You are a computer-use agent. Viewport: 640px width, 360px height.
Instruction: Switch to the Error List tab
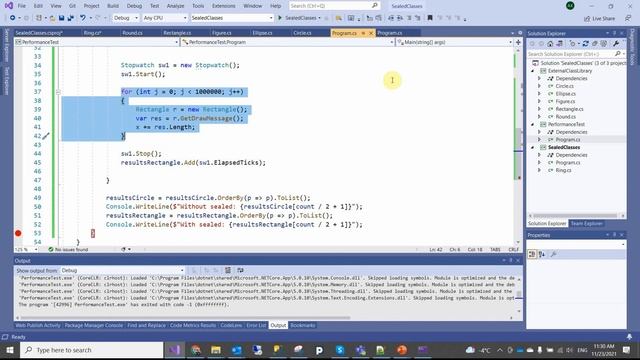click(x=256, y=325)
